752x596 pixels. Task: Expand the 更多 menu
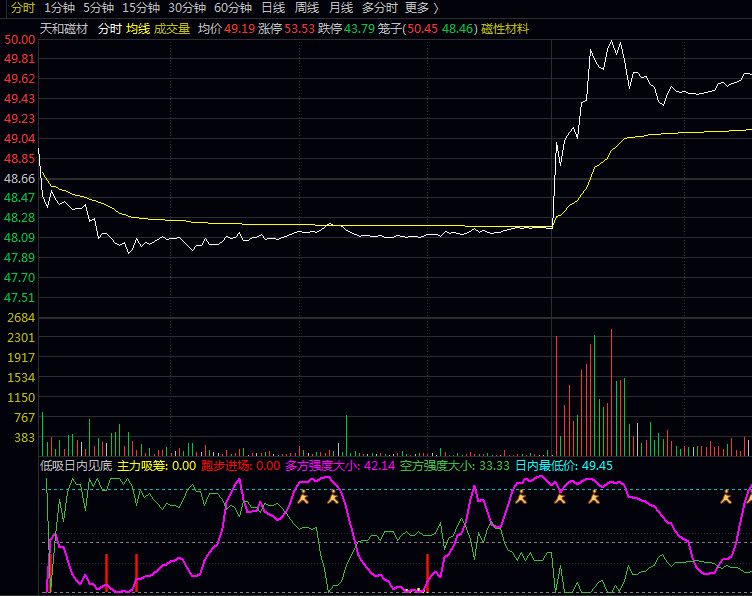pos(422,8)
